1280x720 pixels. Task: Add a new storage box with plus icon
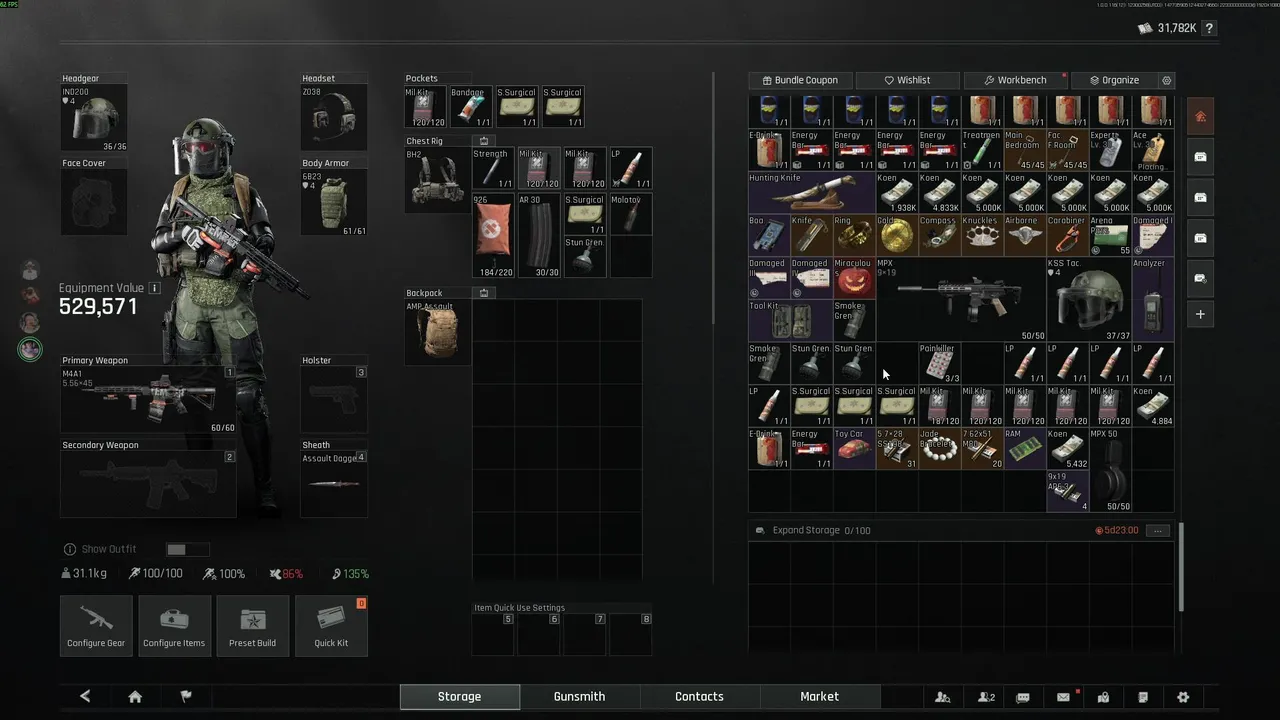tap(1201, 314)
